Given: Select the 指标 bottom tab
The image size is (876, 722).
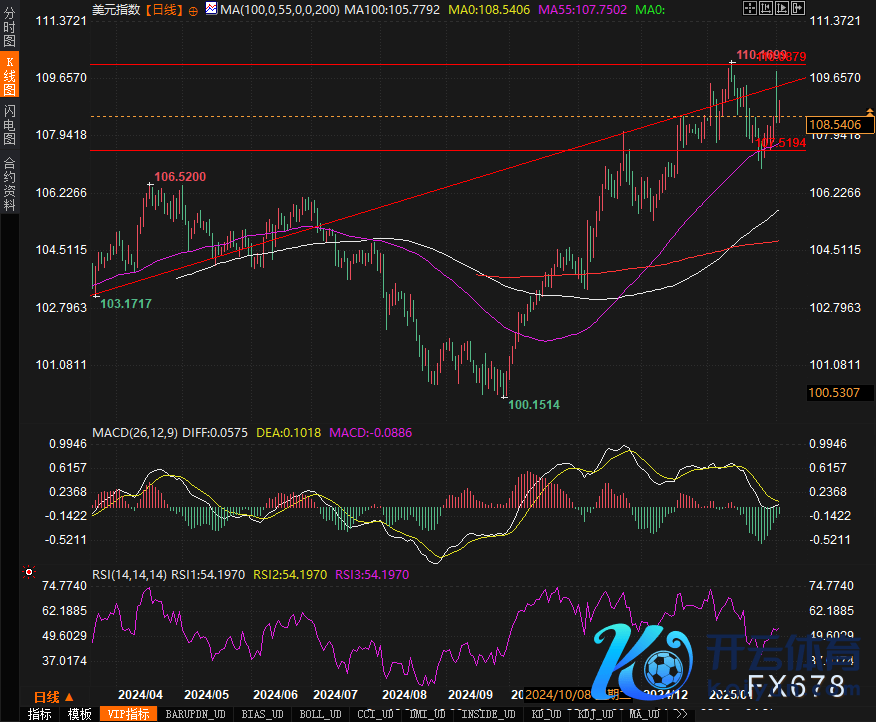Looking at the screenshot, I should 39,714.
